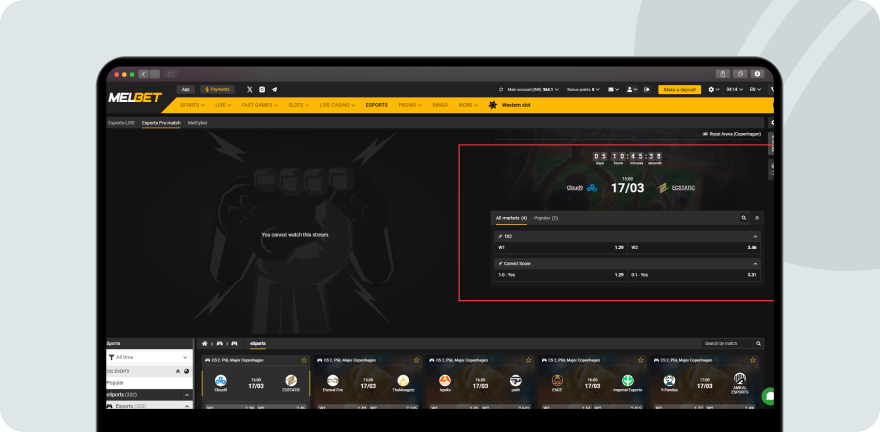
Task: Favorite the Apeks match card star
Action: [x=528, y=360]
